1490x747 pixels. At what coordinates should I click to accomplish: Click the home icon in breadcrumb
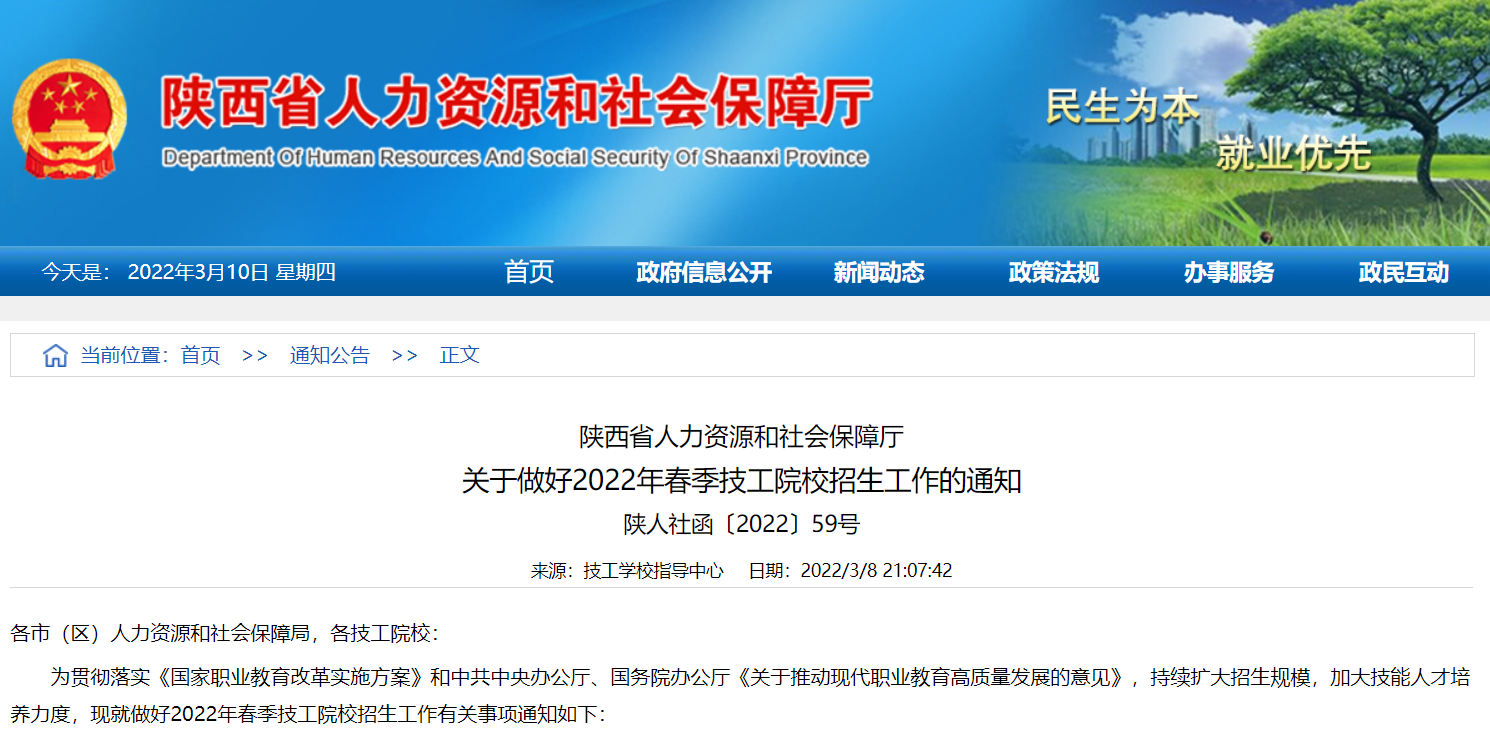(x=55, y=355)
